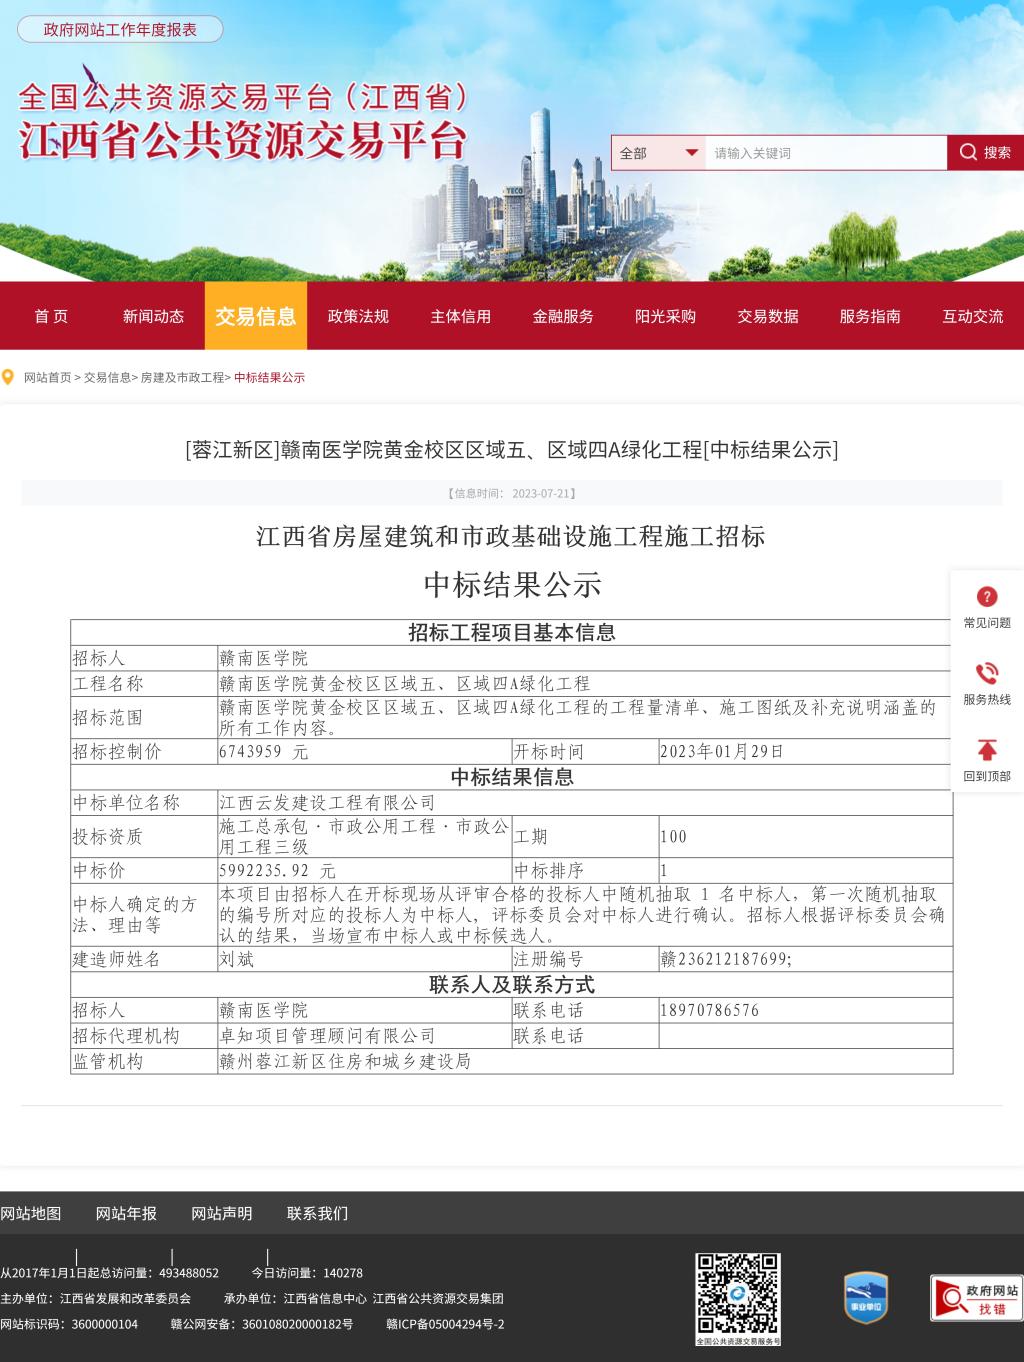1024x1362 pixels.
Task: Open the 首页 navigation tab
Action: (51, 316)
